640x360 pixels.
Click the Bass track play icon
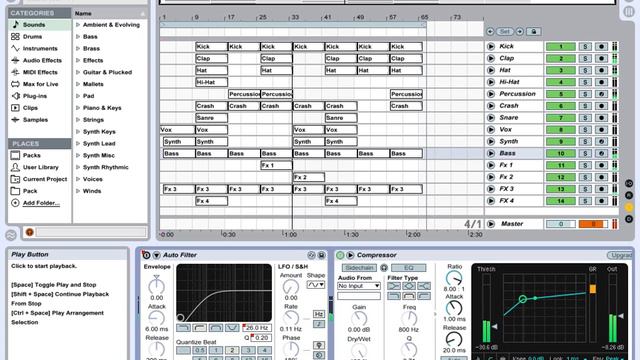491,153
